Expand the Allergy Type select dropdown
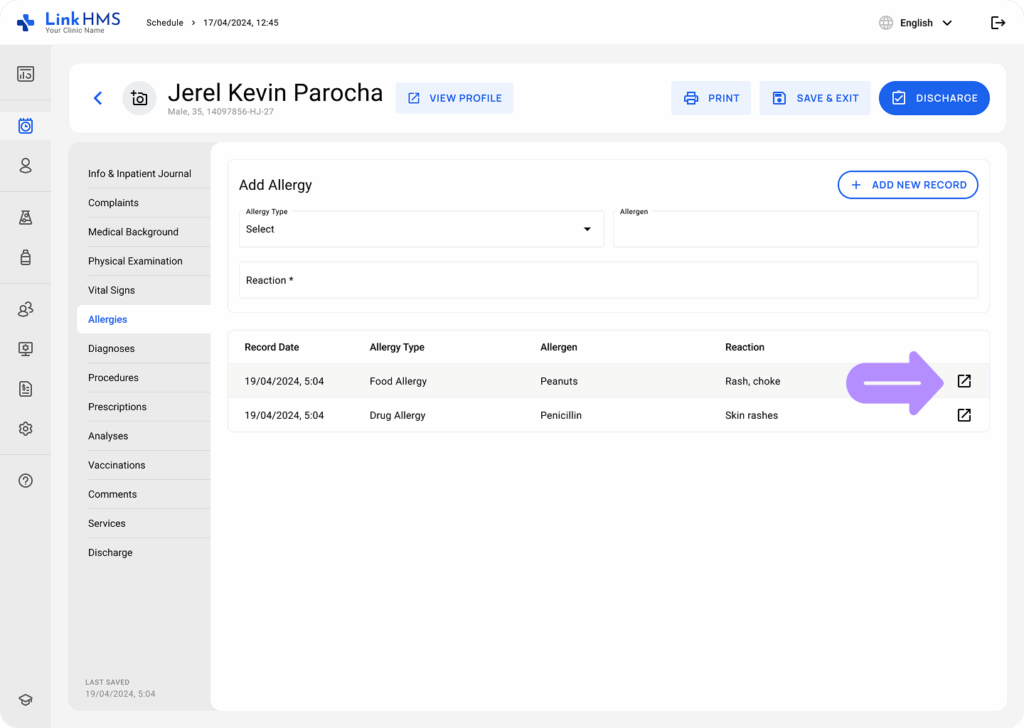This screenshot has height=728, width=1024. 421,229
